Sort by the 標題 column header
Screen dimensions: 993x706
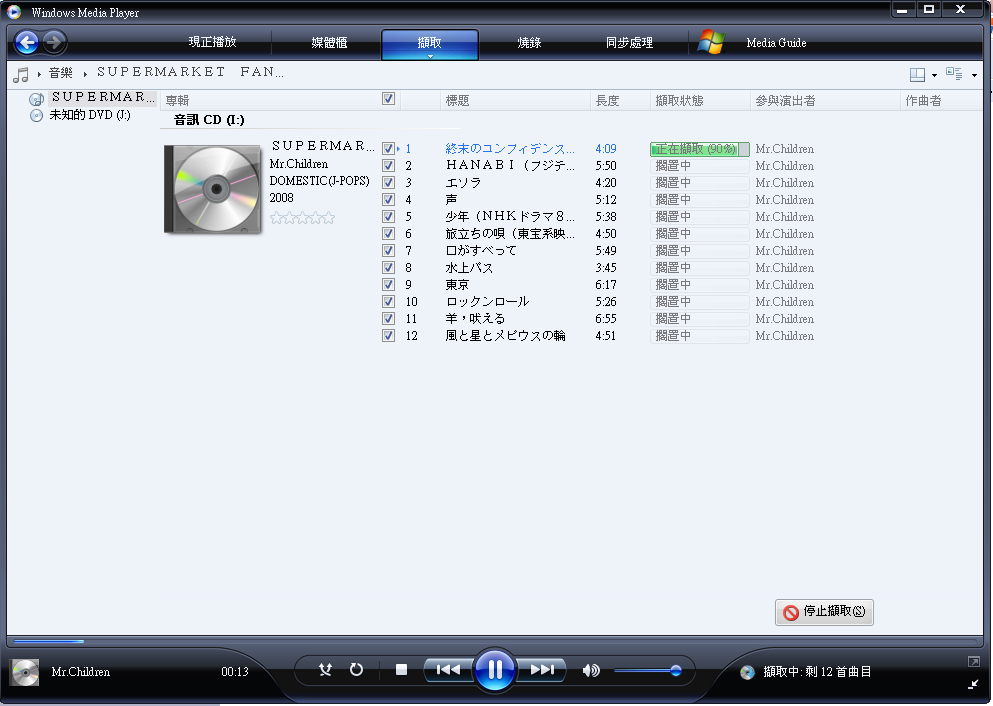coord(515,101)
